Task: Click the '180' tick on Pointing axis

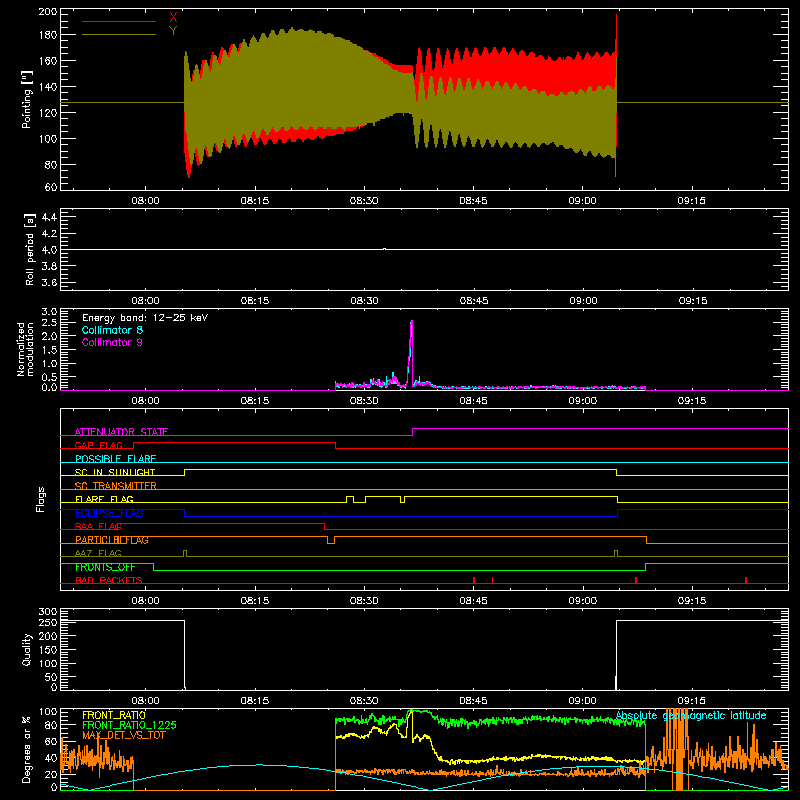Action: (48, 35)
